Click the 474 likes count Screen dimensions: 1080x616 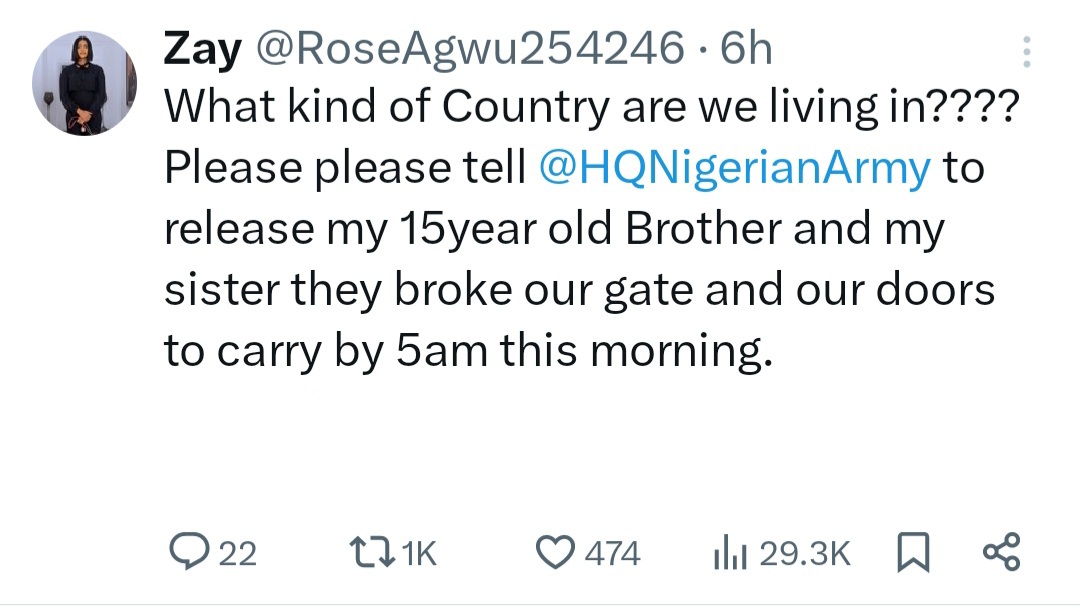coord(612,553)
